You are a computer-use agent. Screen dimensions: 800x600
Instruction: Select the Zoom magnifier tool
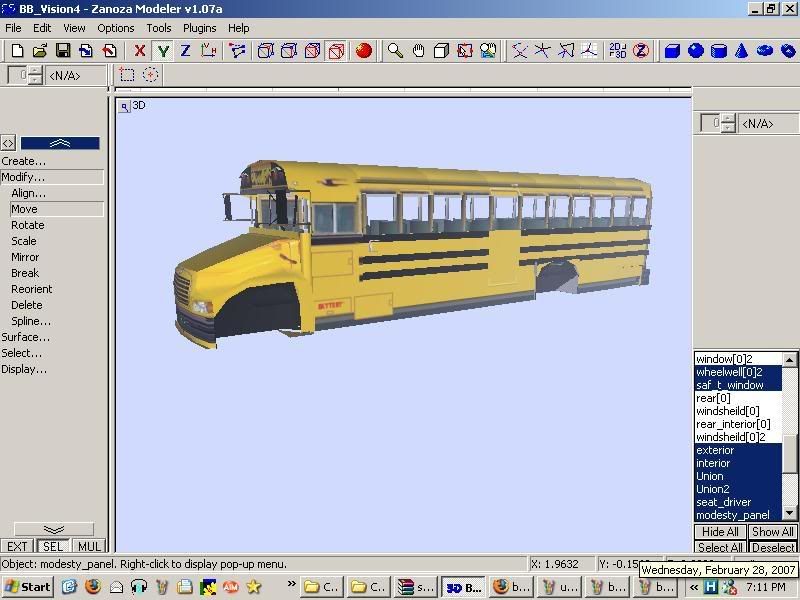tap(396, 51)
